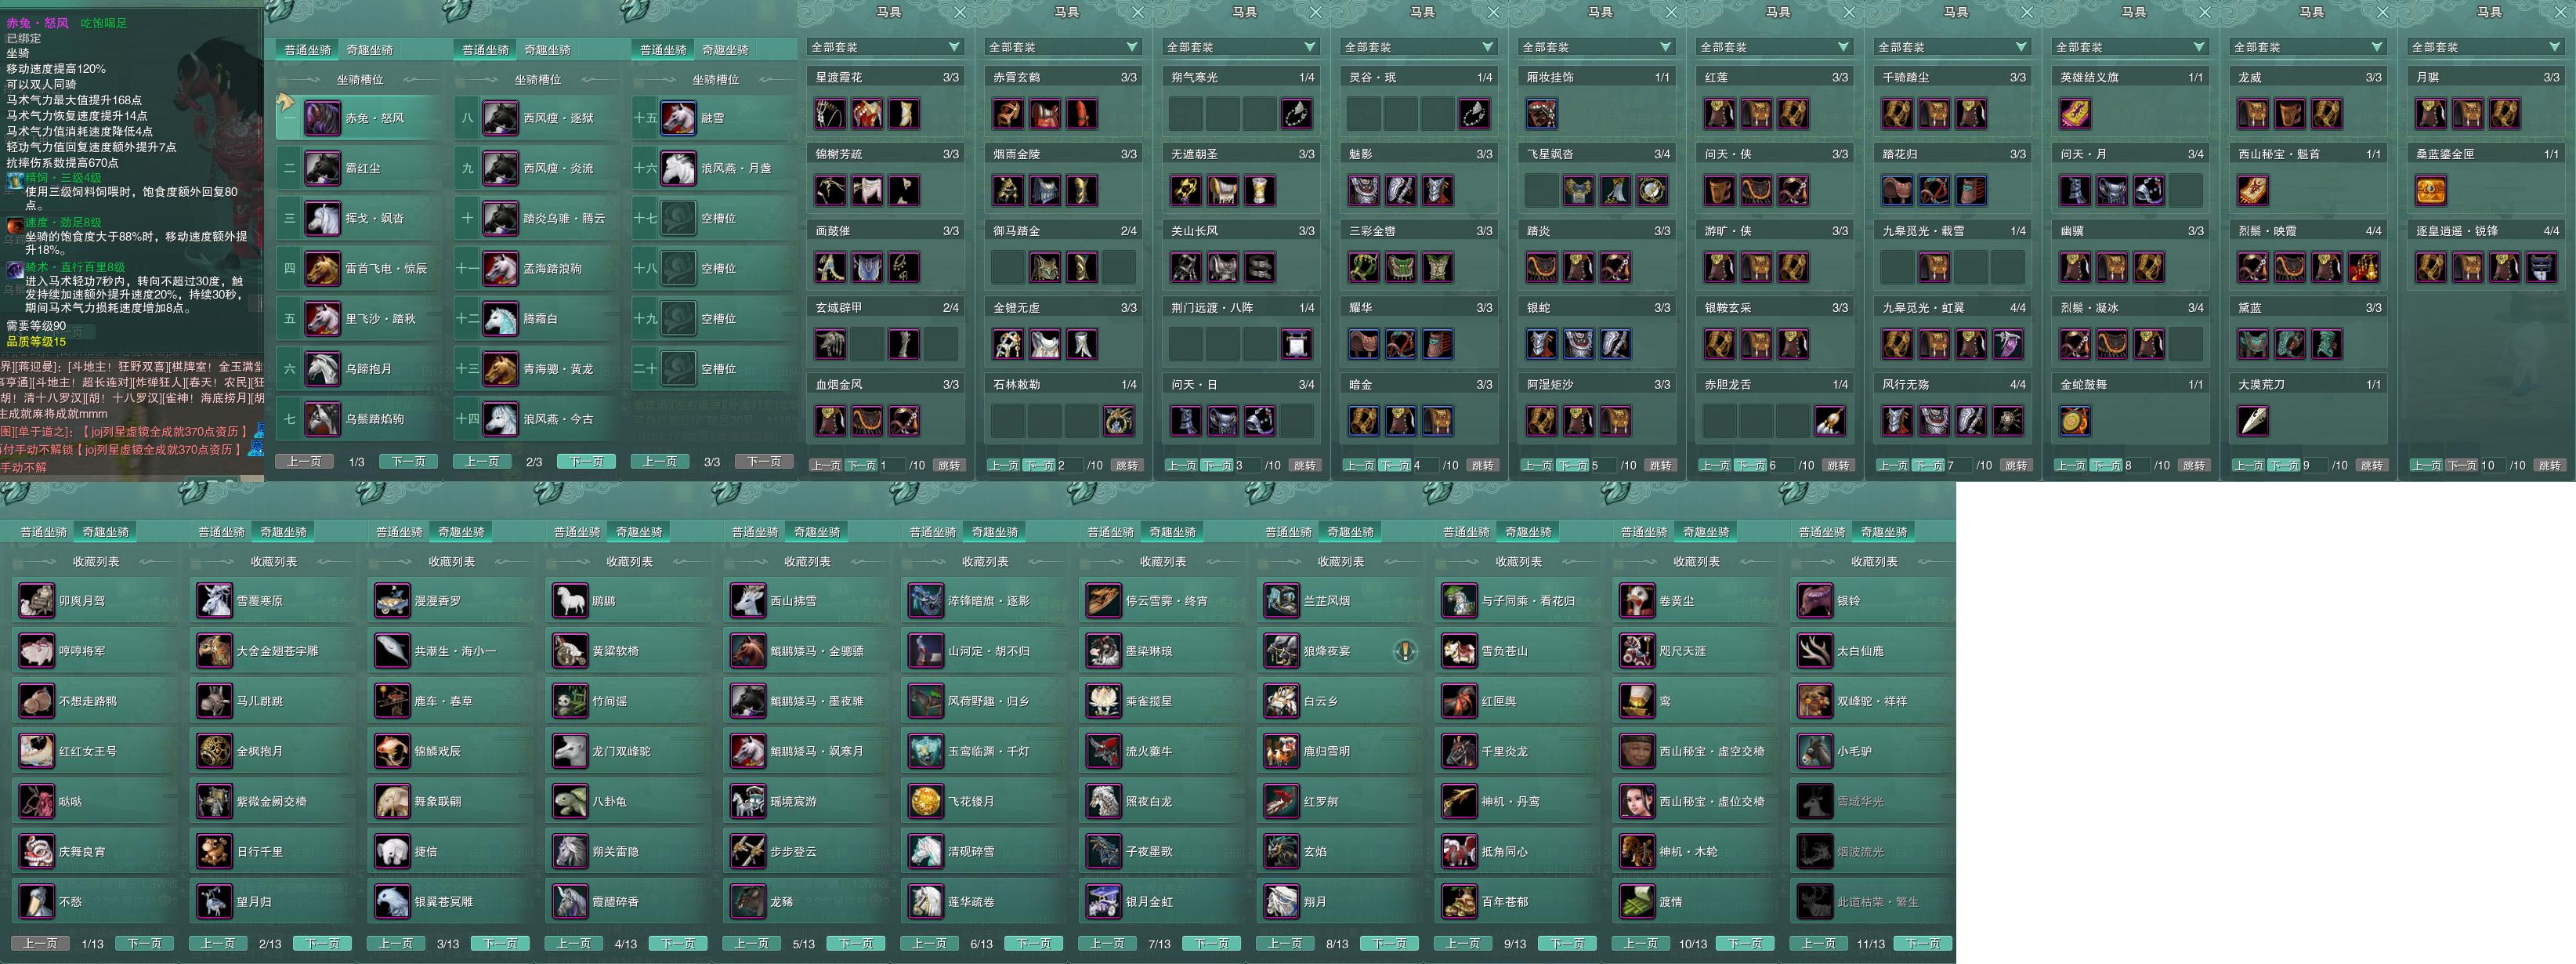Click the 金蛇鼓舞 drum gear icon

coord(2075,421)
